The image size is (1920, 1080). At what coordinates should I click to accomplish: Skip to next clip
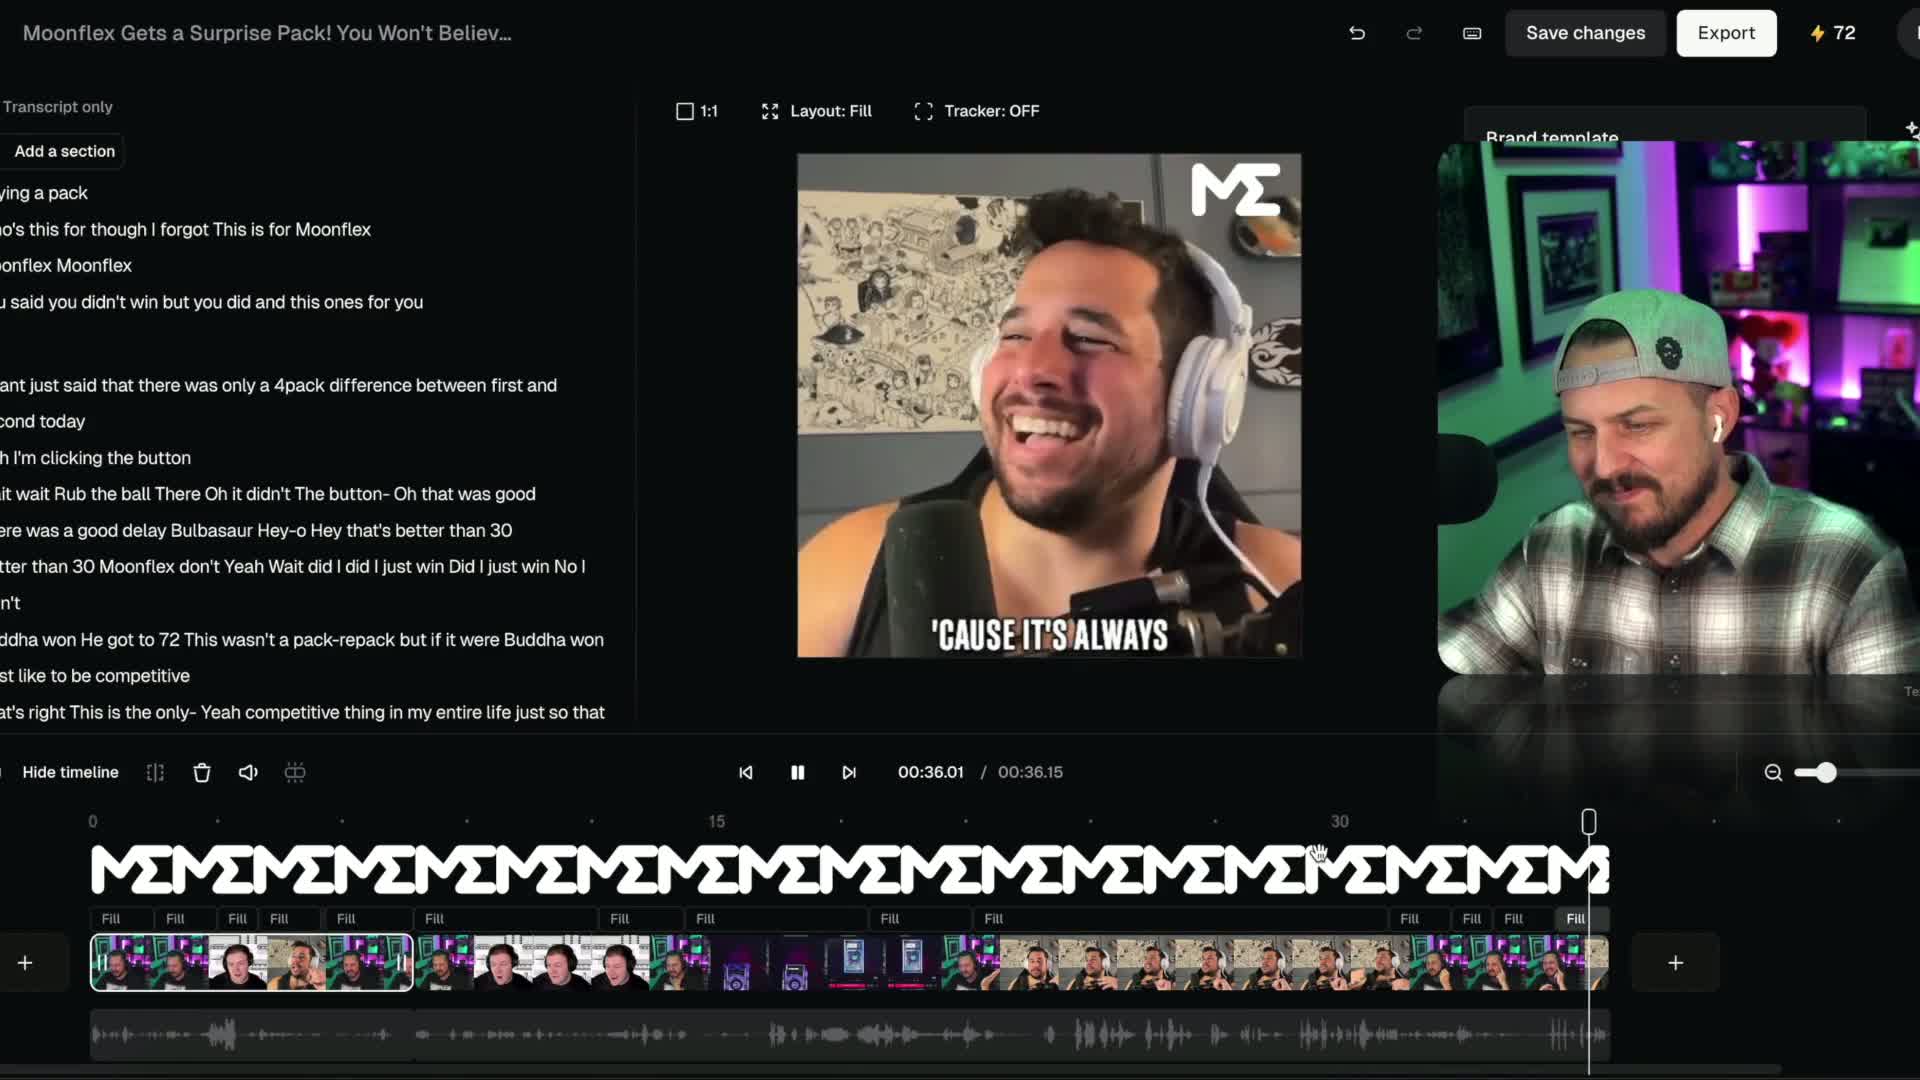pos(849,772)
